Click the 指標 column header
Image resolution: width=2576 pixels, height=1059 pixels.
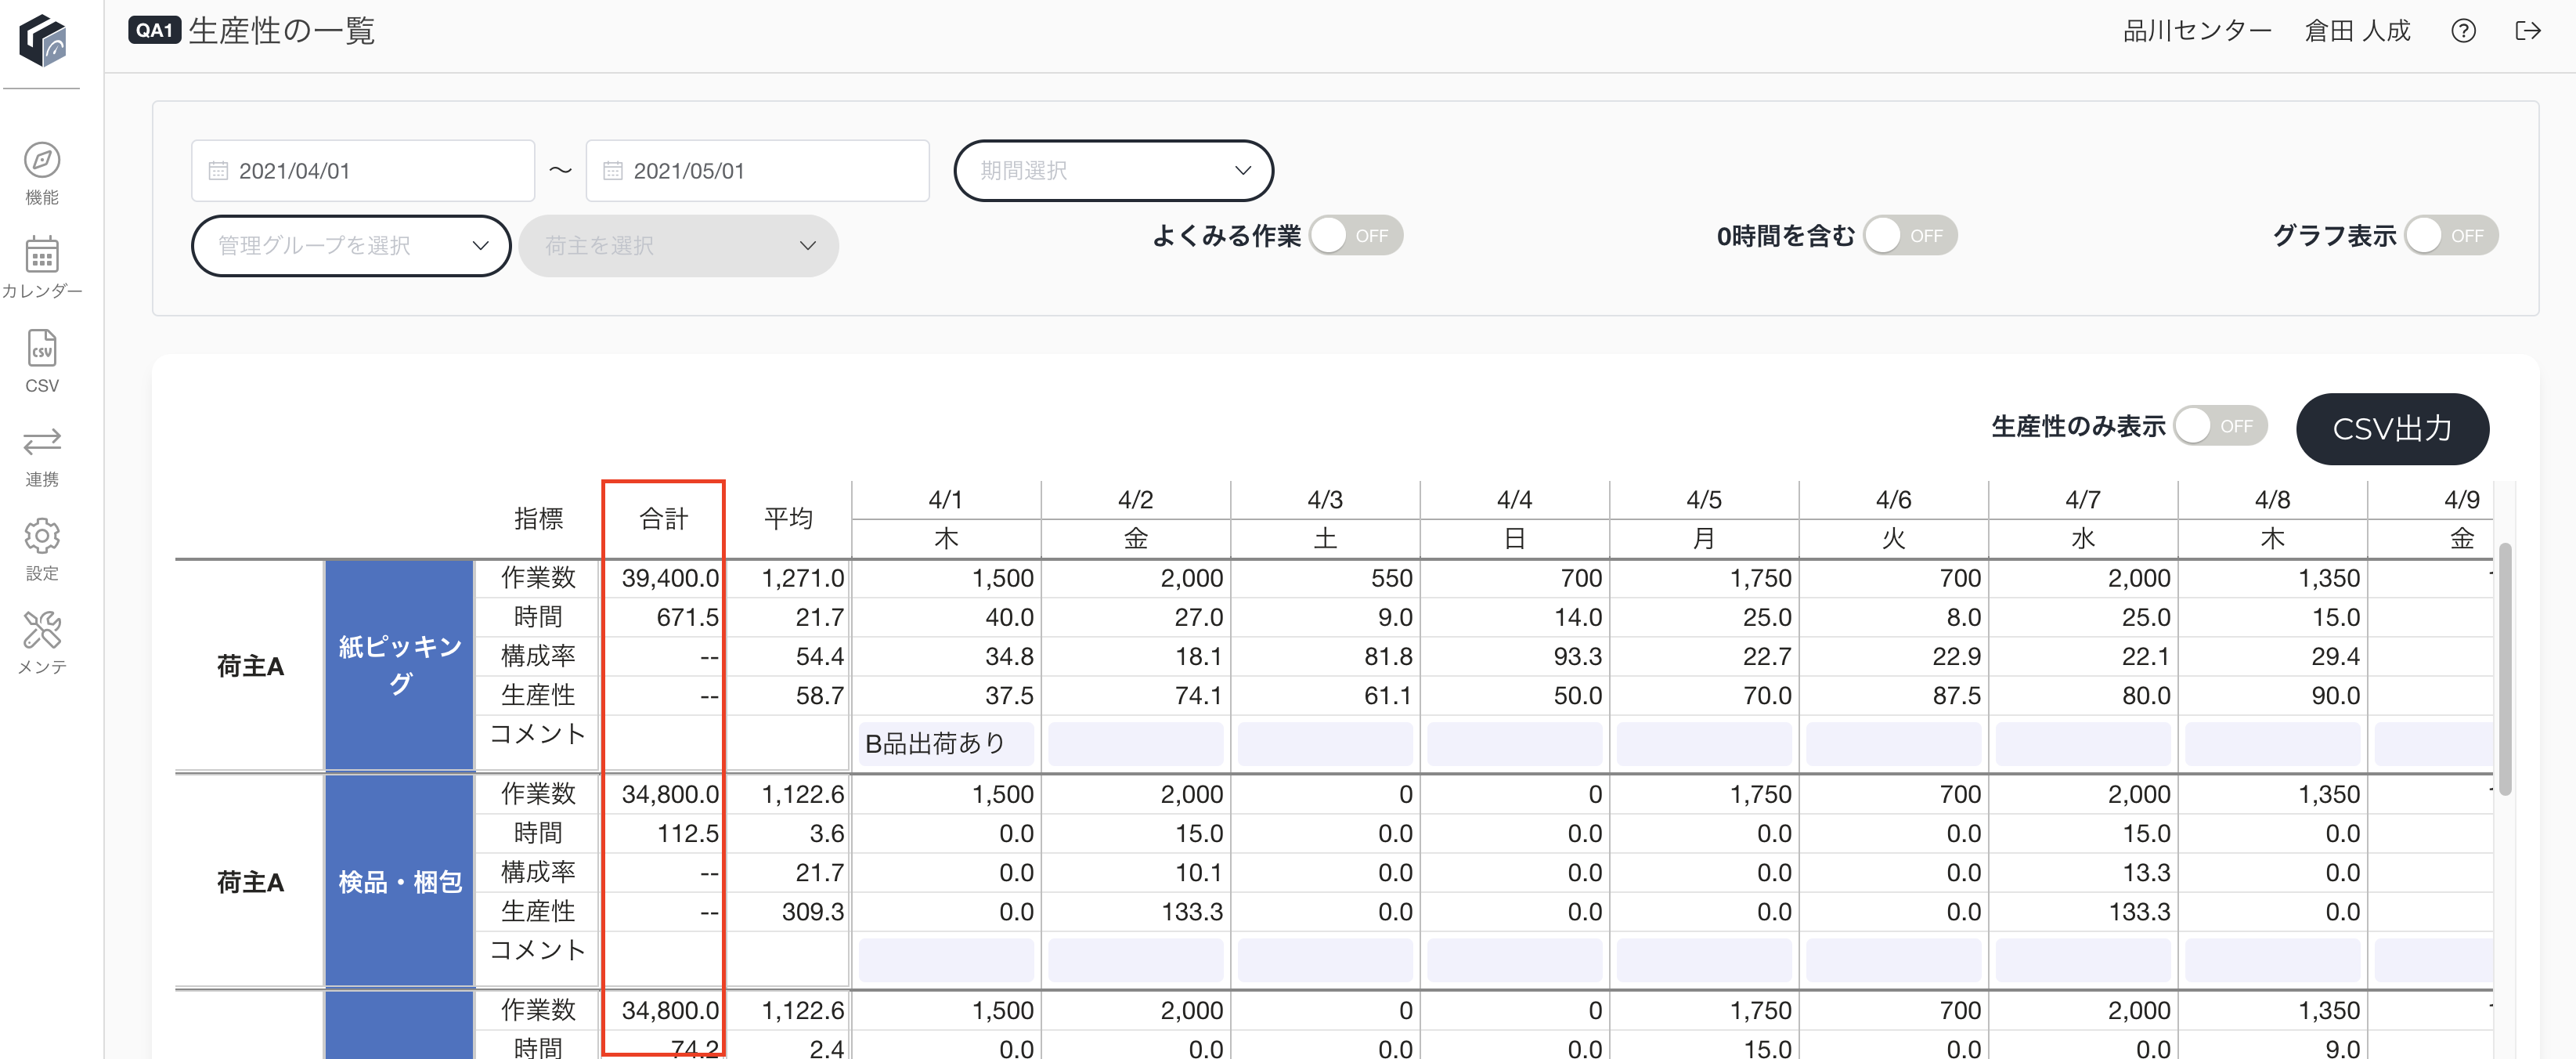pos(538,519)
